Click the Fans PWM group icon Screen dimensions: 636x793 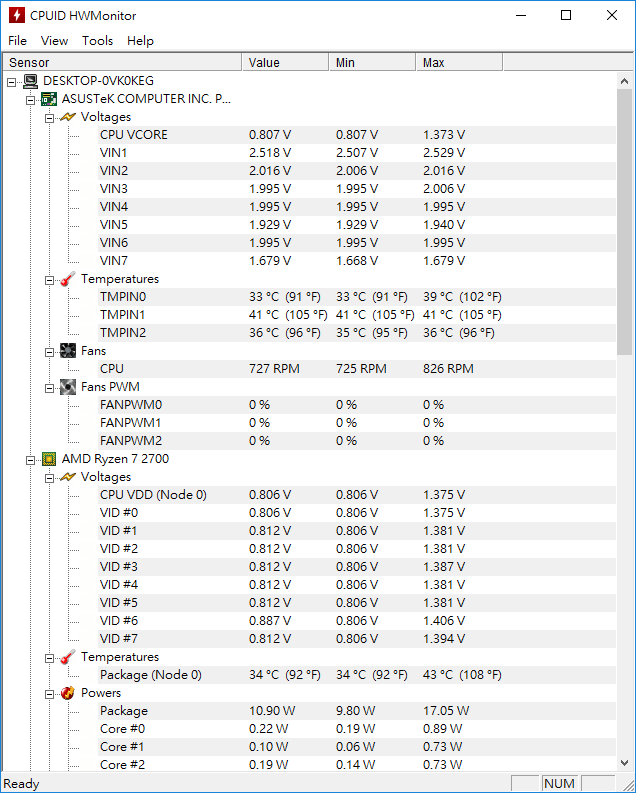(68, 387)
